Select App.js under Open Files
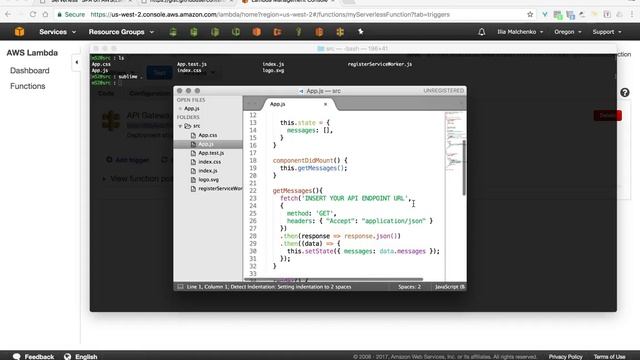 [x=191, y=109]
